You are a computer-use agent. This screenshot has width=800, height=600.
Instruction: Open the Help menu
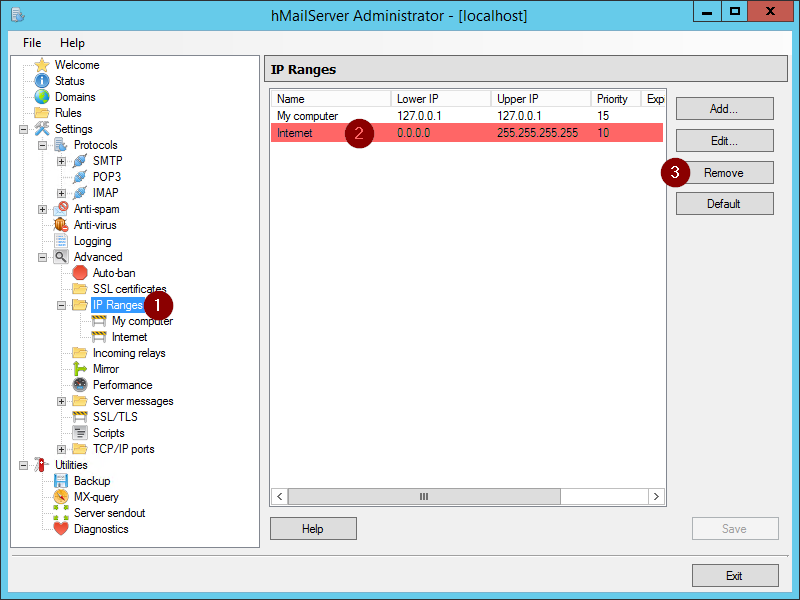72,43
